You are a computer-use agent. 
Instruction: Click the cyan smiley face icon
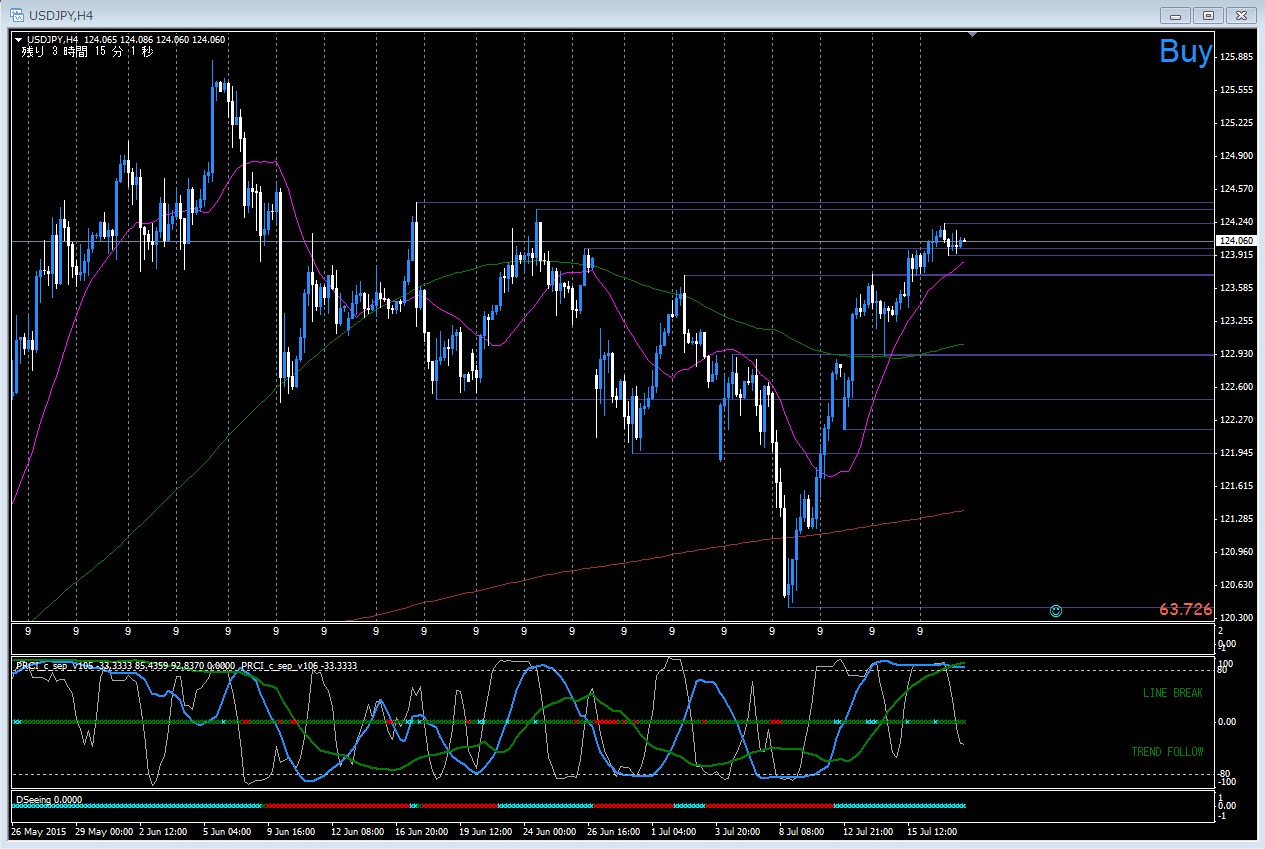pos(1056,610)
